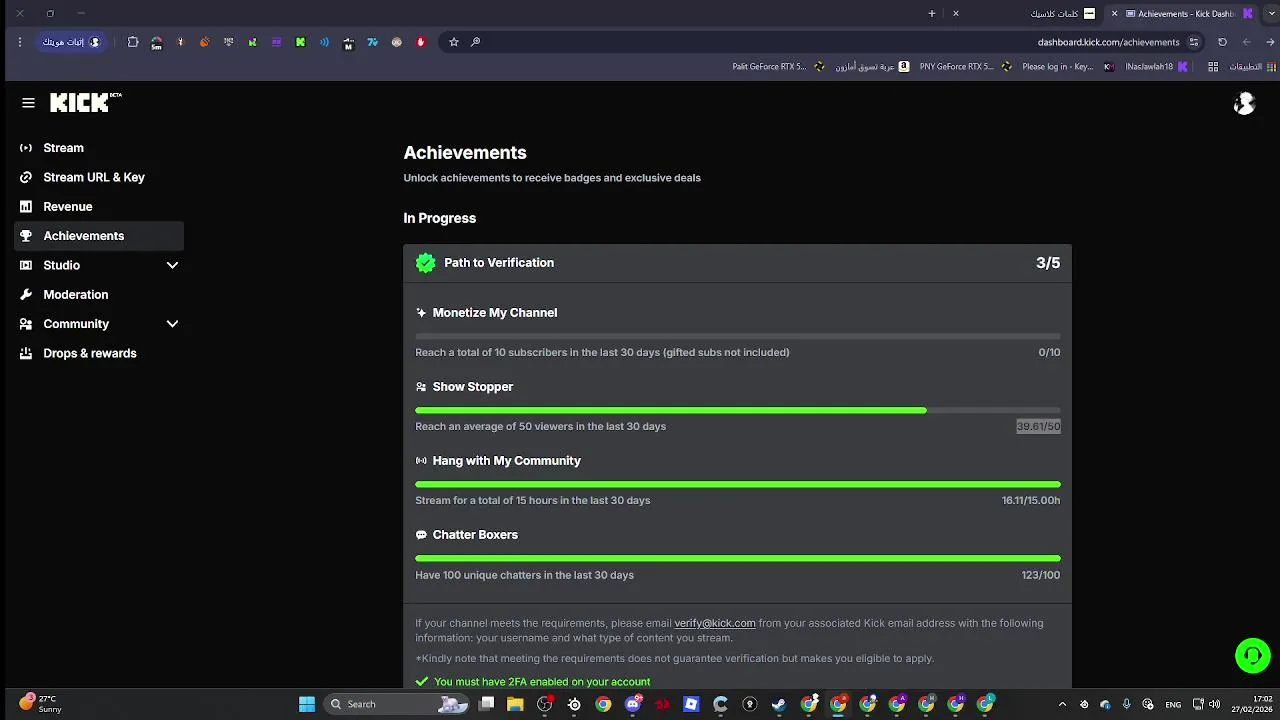
Task: Click the Moderation wrench icon
Action: [26, 294]
